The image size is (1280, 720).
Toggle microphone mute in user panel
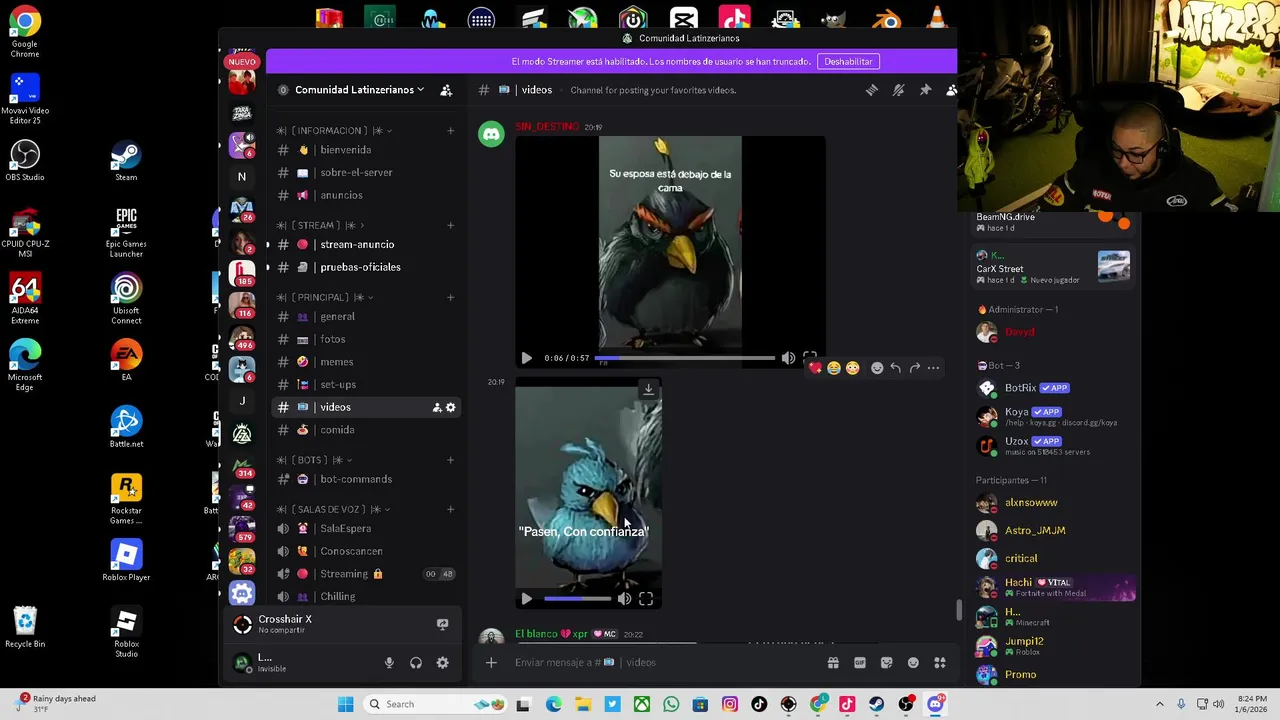(x=389, y=662)
